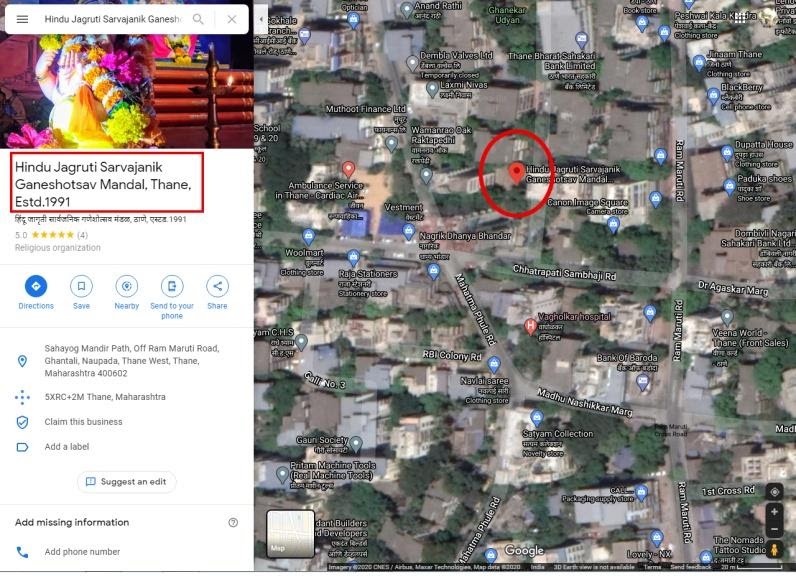Click the search magnifier icon
796x576 pixels.
198,19
